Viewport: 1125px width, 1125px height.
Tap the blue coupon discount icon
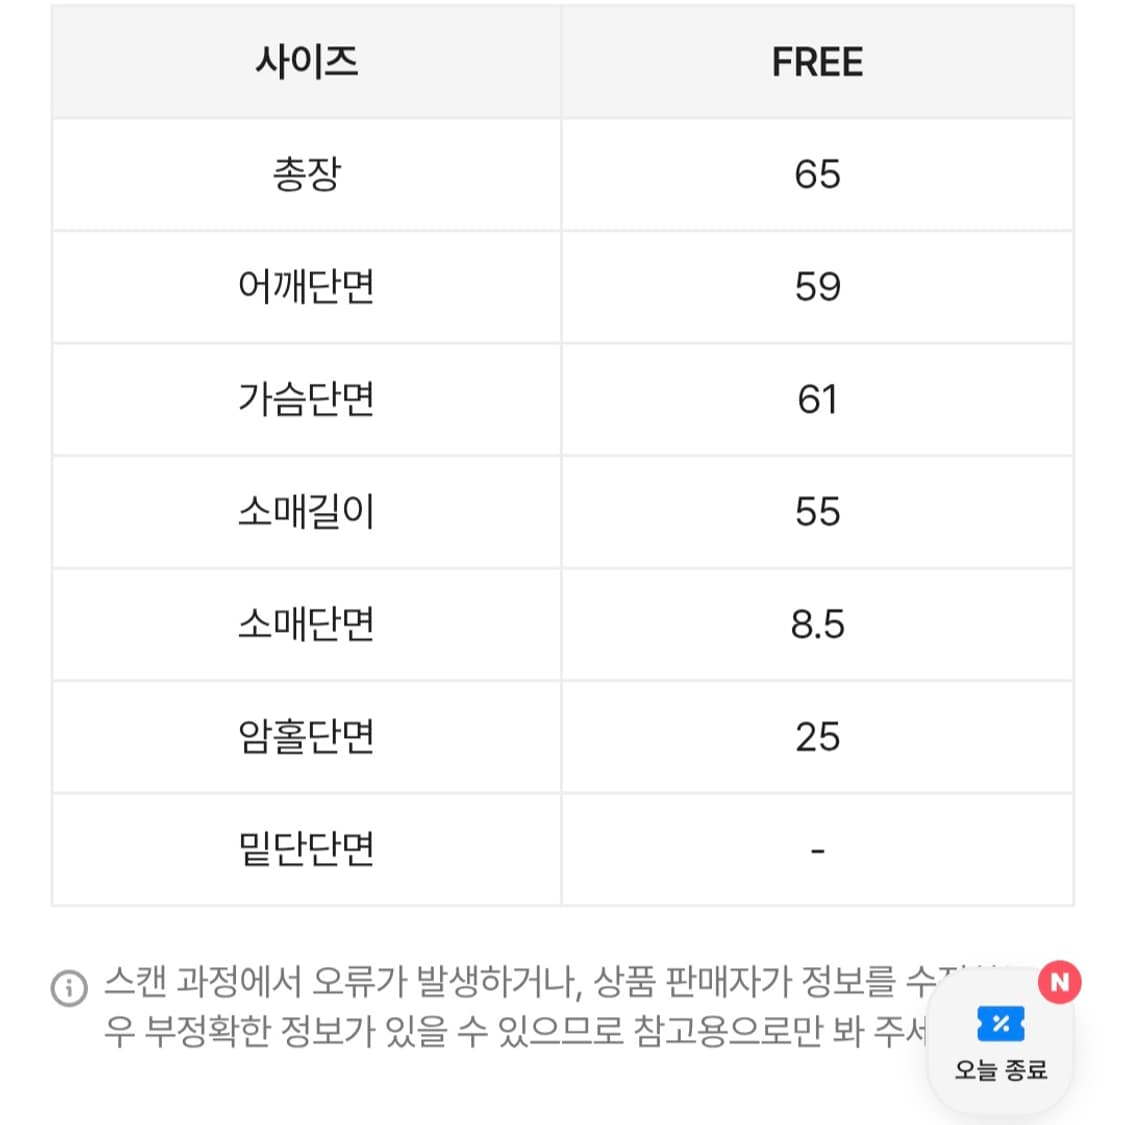1000,1024
